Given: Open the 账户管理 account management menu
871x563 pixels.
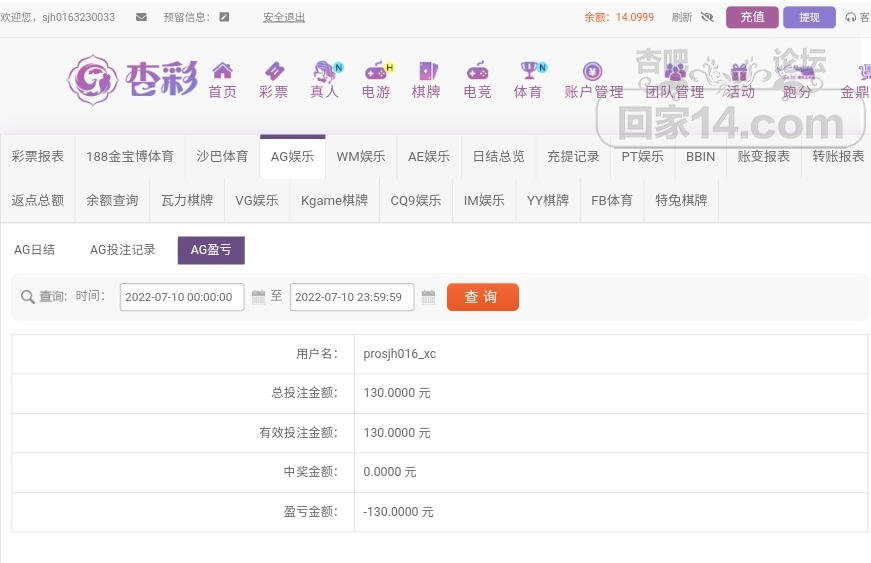Looking at the screenshot, I should 593,72.
